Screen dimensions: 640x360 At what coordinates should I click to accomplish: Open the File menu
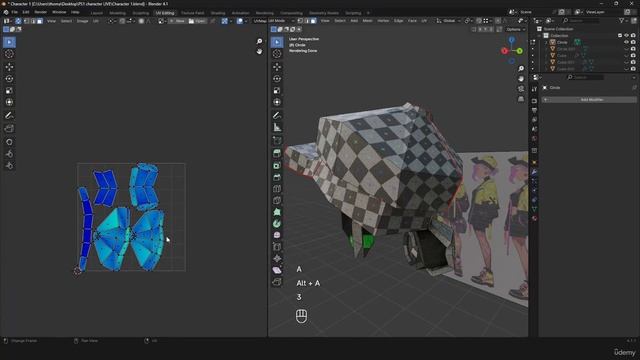[x=15, y=12]
